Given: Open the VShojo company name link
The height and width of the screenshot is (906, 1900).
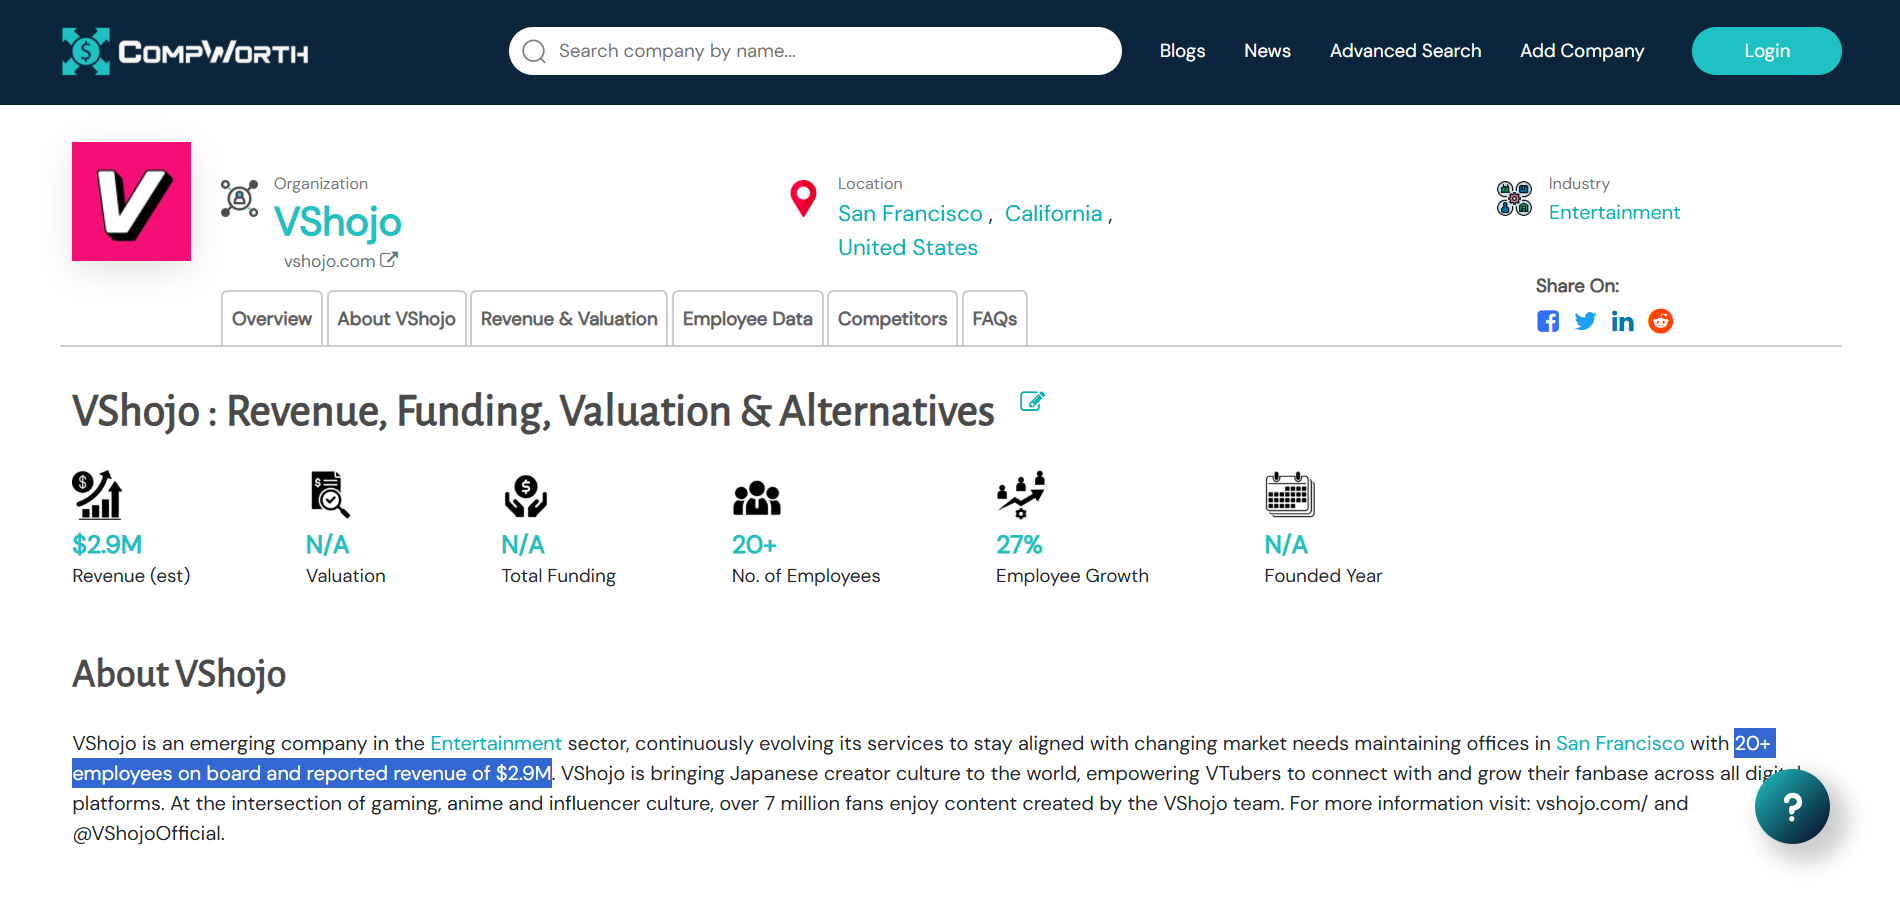Looking at the screenshot, I should point(338,222).
